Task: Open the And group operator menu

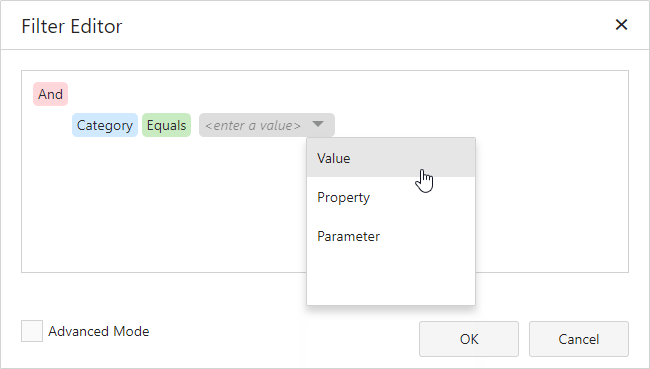Action: point(51,94)
